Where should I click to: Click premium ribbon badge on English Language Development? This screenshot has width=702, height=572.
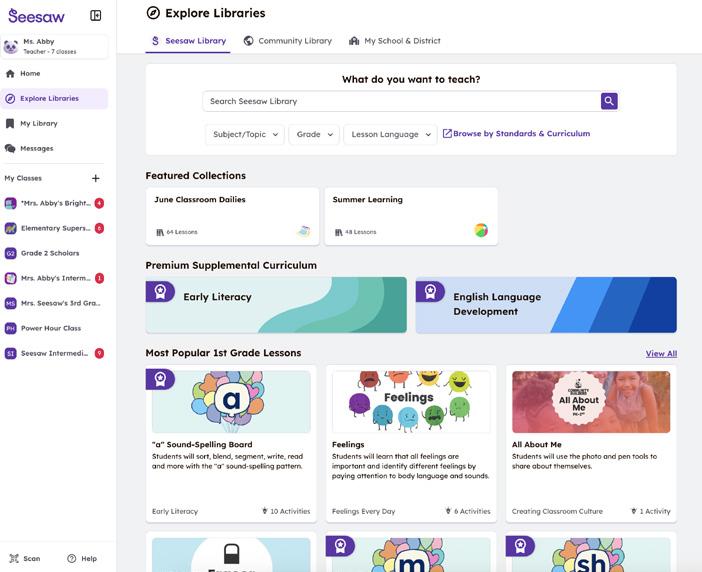(430, 292)
